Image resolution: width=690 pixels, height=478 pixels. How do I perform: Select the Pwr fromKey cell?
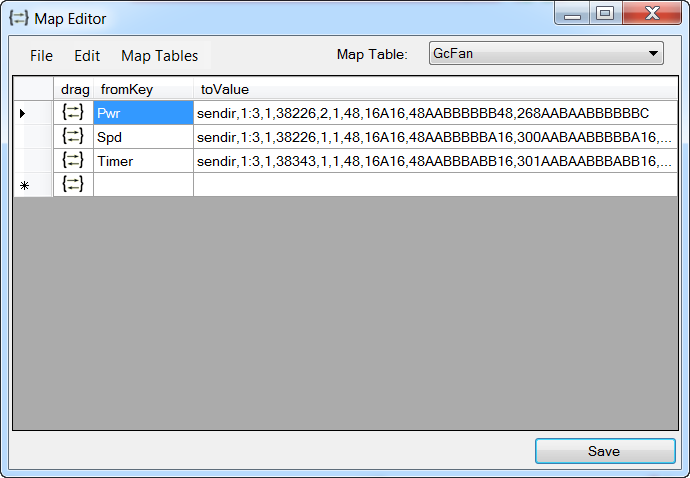pos(143,113)
